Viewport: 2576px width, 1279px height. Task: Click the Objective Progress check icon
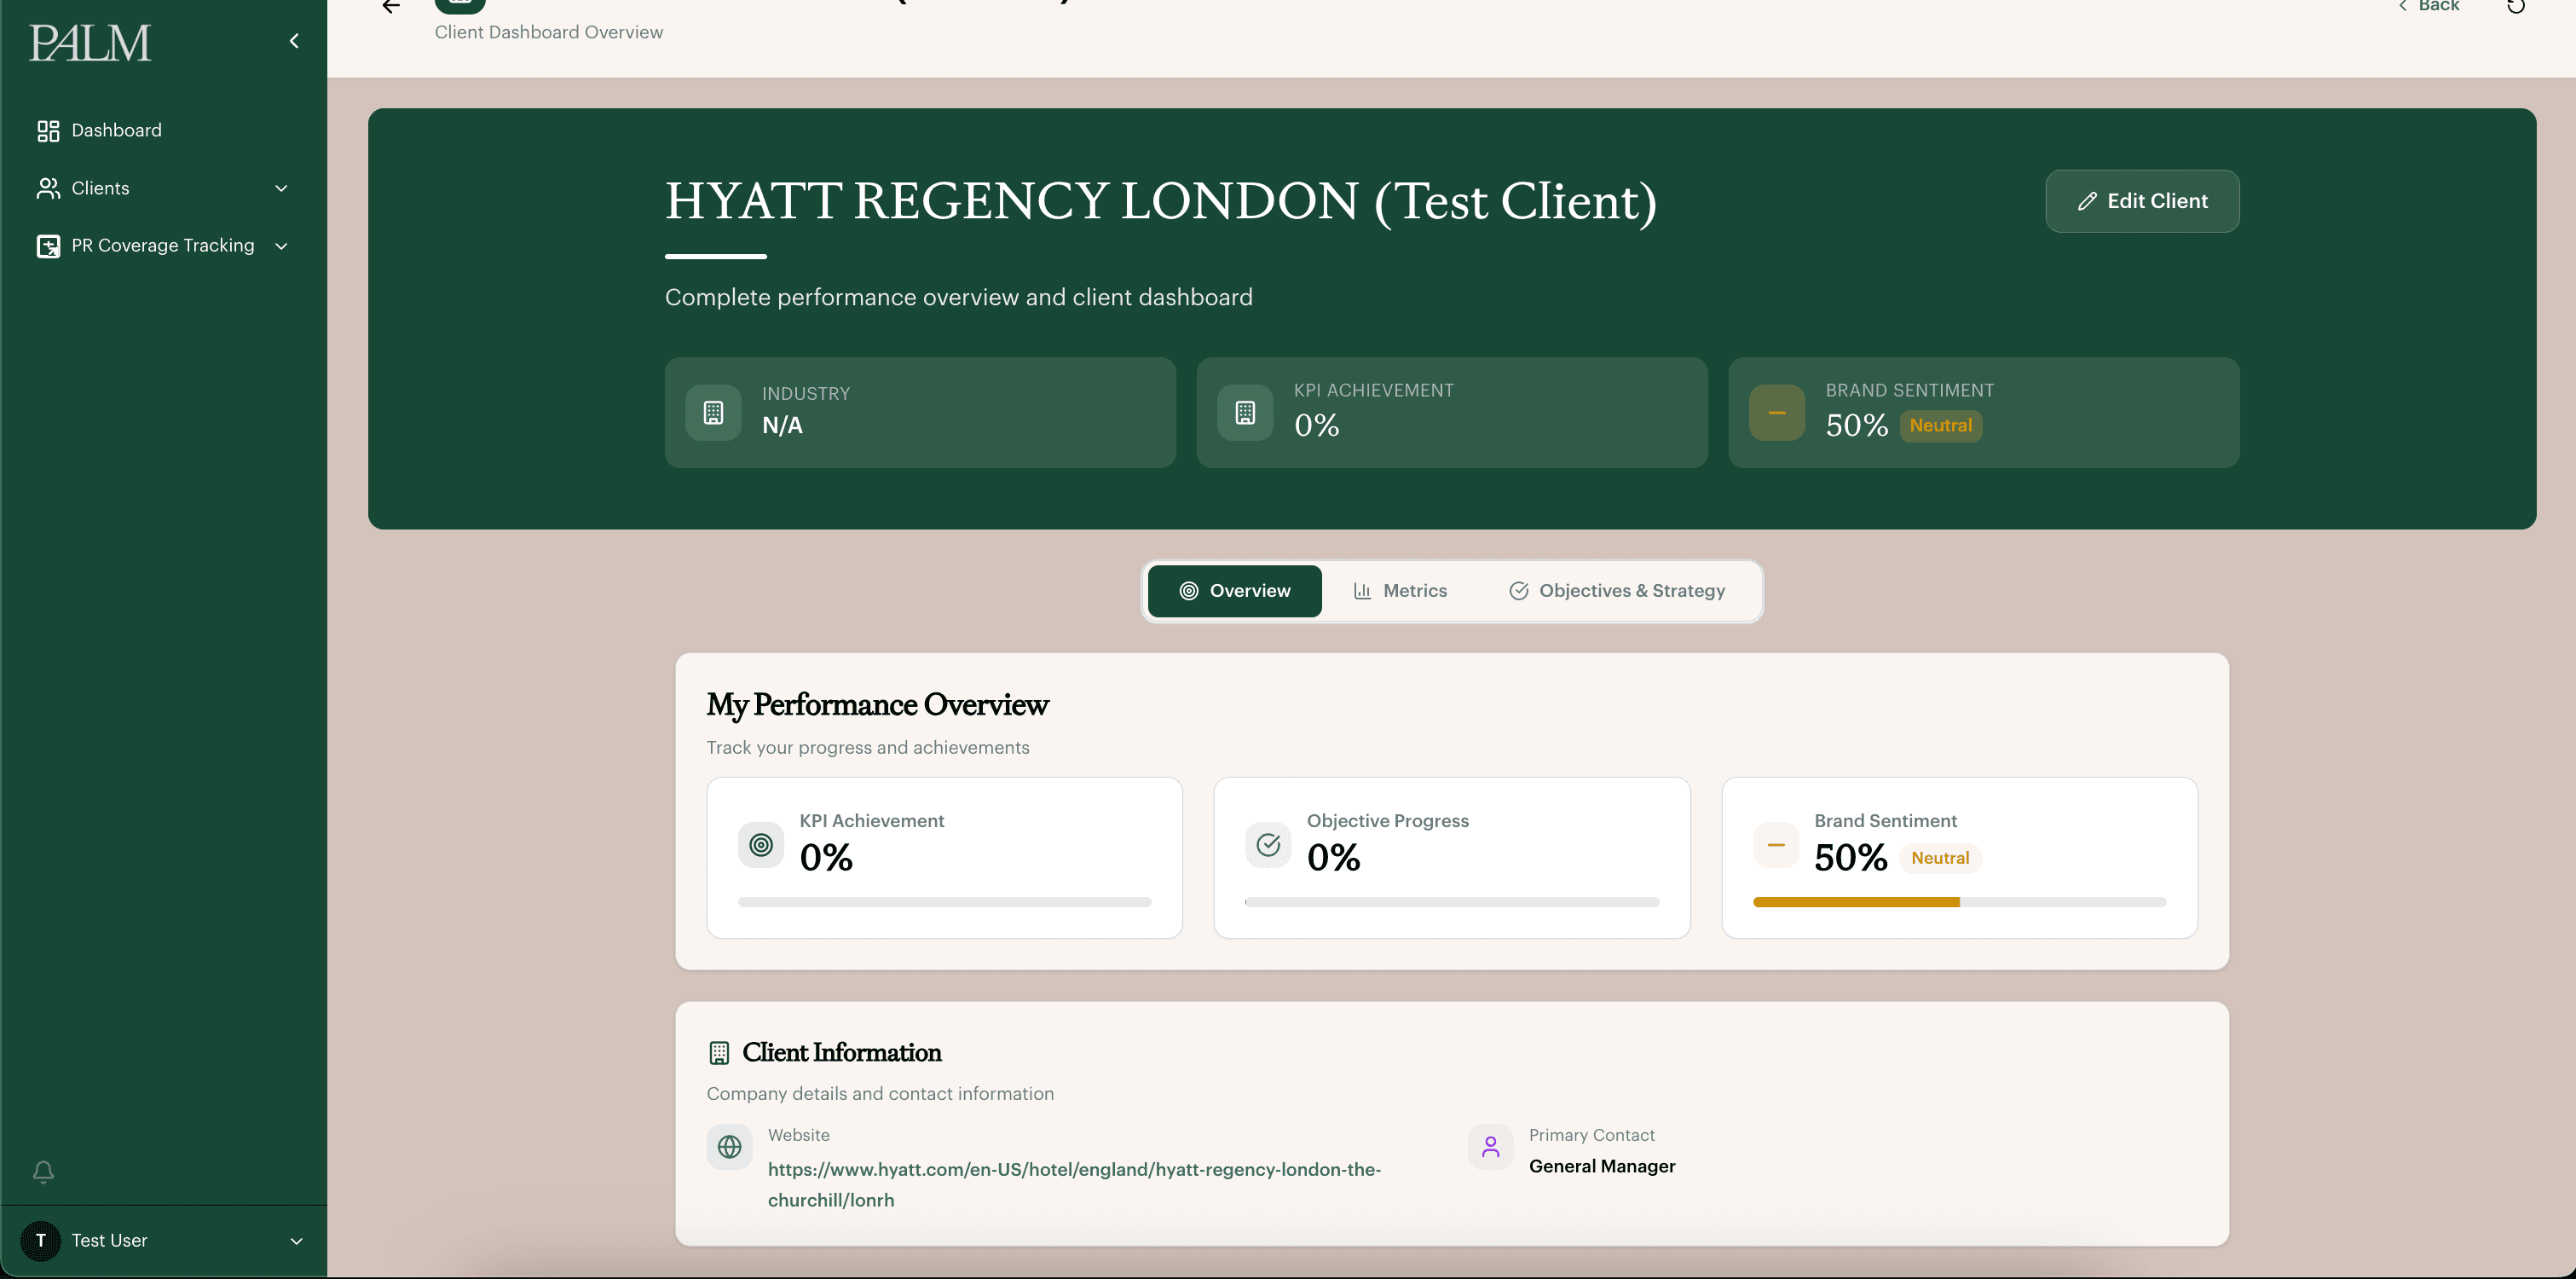click(1268, 845)
